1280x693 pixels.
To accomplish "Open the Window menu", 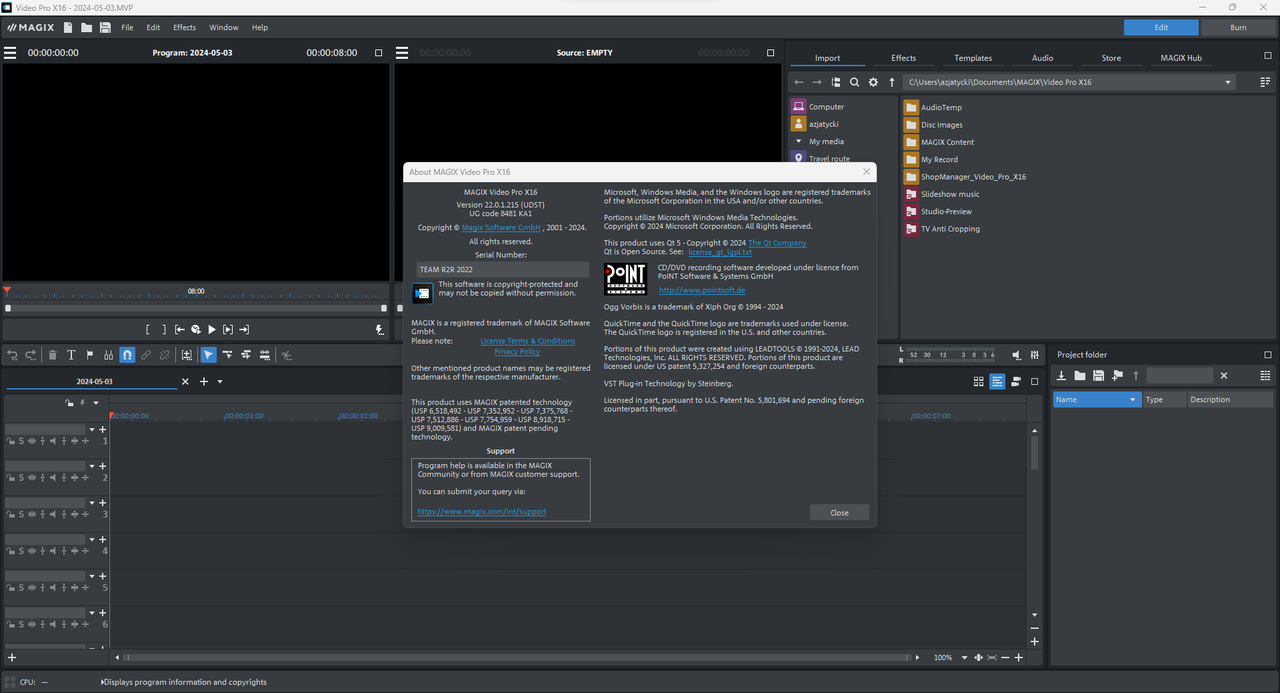I will point(224,27).
